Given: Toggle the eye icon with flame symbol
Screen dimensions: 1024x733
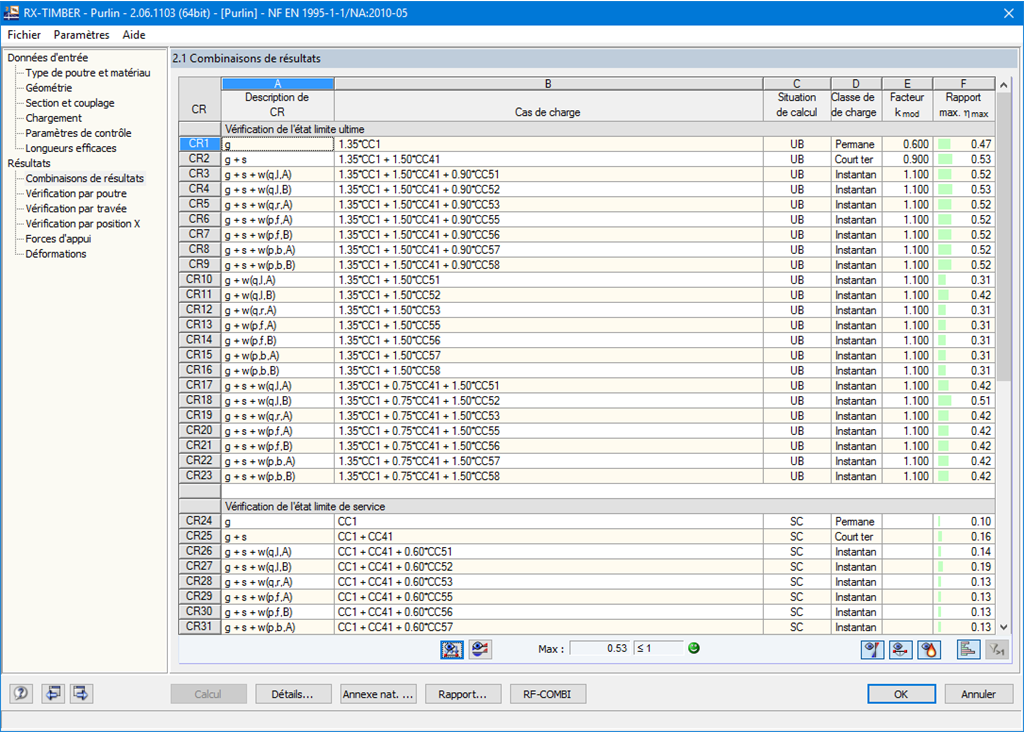Looking at the screenshot, I should tap(929, 649).
